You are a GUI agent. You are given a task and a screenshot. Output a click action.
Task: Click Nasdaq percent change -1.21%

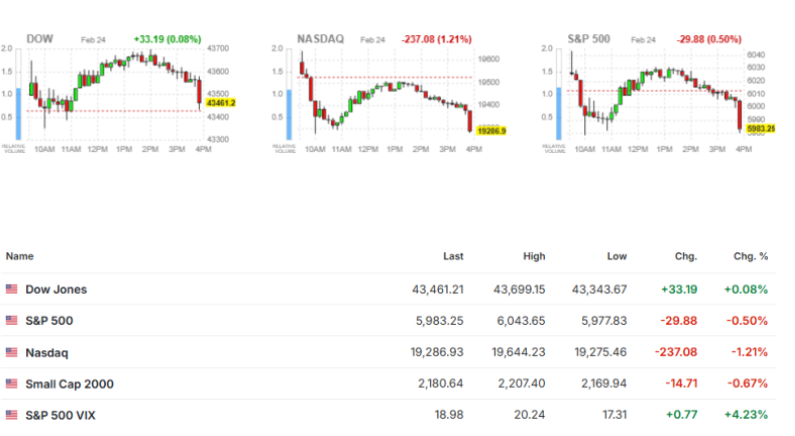click(749, 352)
